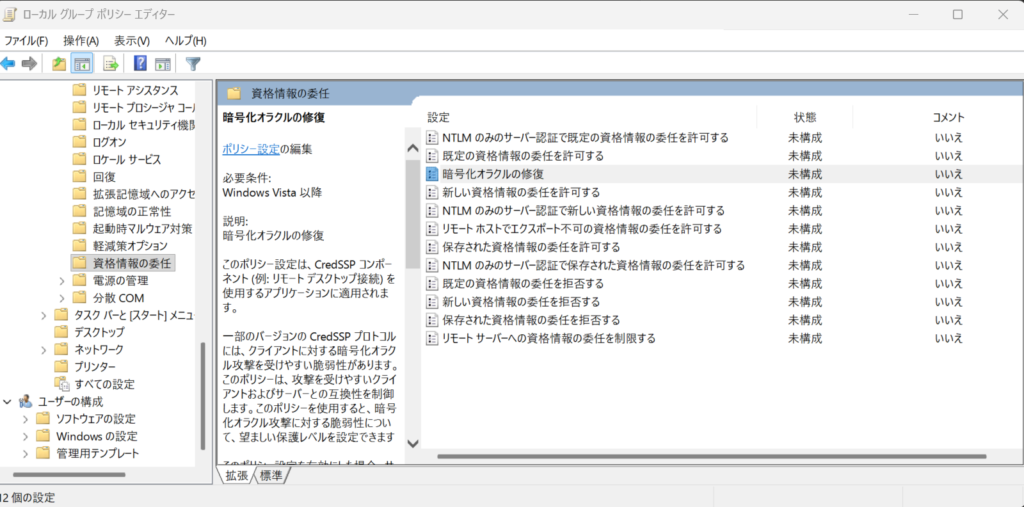
Task: Click the Up one level folder icon
Action: coord(59,63)
